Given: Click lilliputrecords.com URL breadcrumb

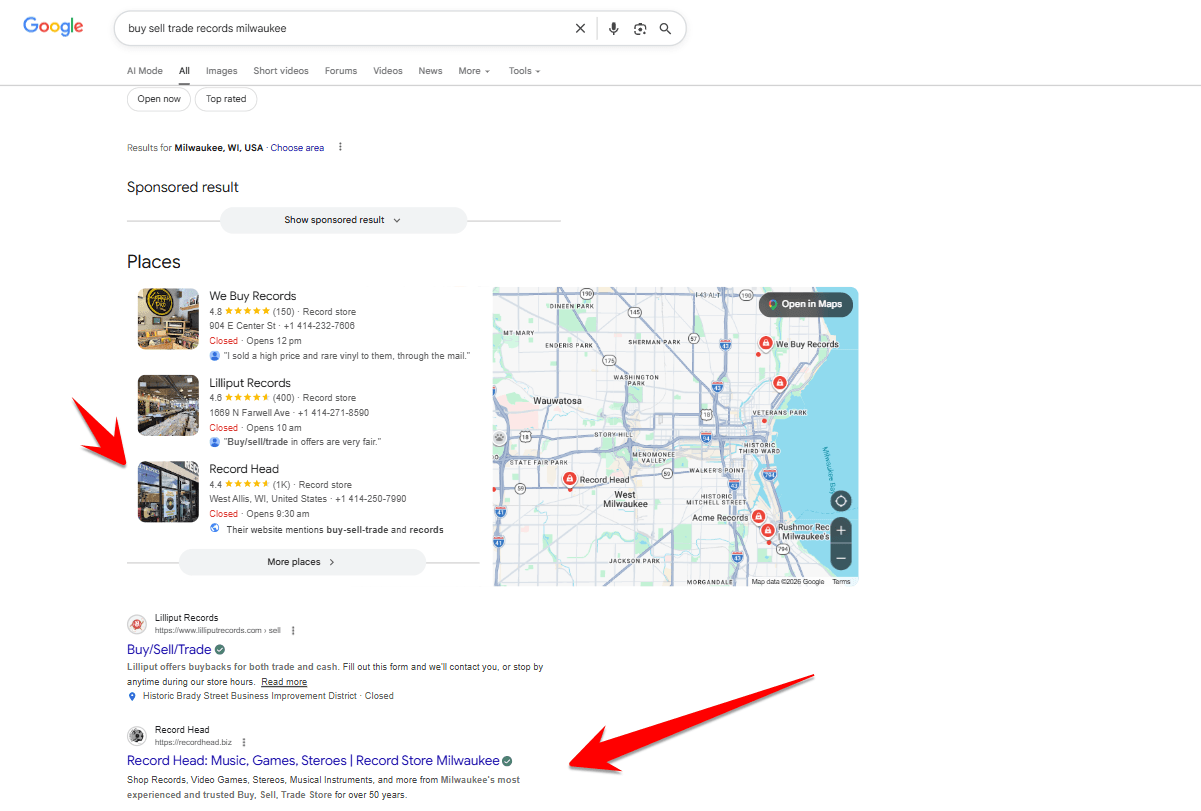Looking at the screenshot, I should 217,631.
